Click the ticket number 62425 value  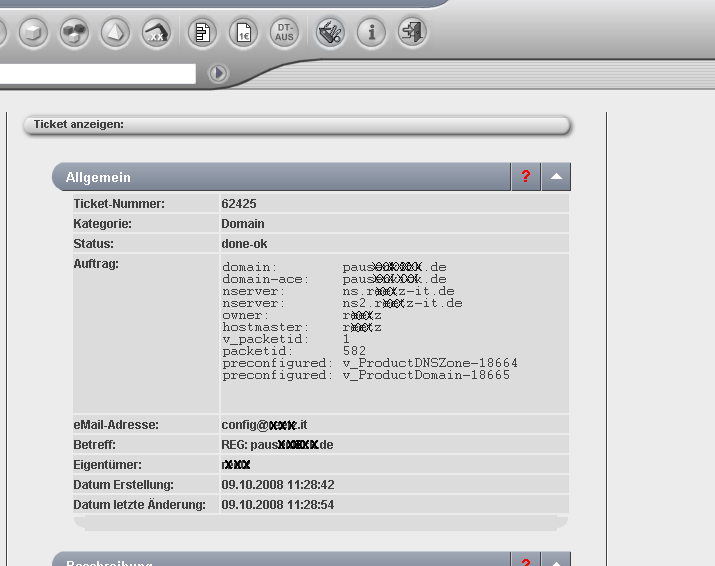pyautogui.click(x=239, y=204)
